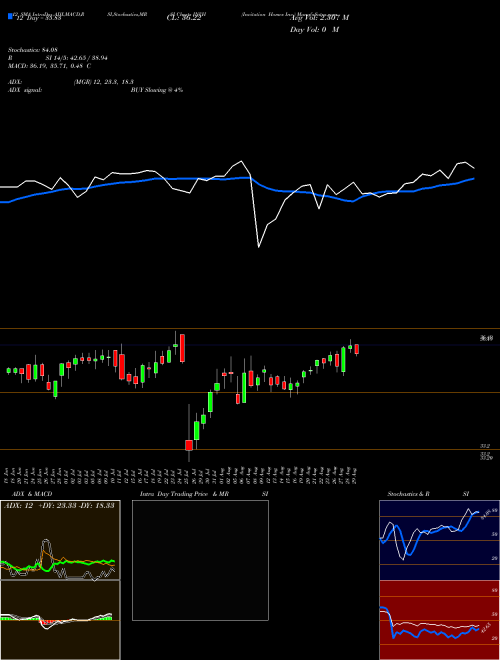
Task: Click the blue 12-day SMA legend square
Action: click(10, 16)
